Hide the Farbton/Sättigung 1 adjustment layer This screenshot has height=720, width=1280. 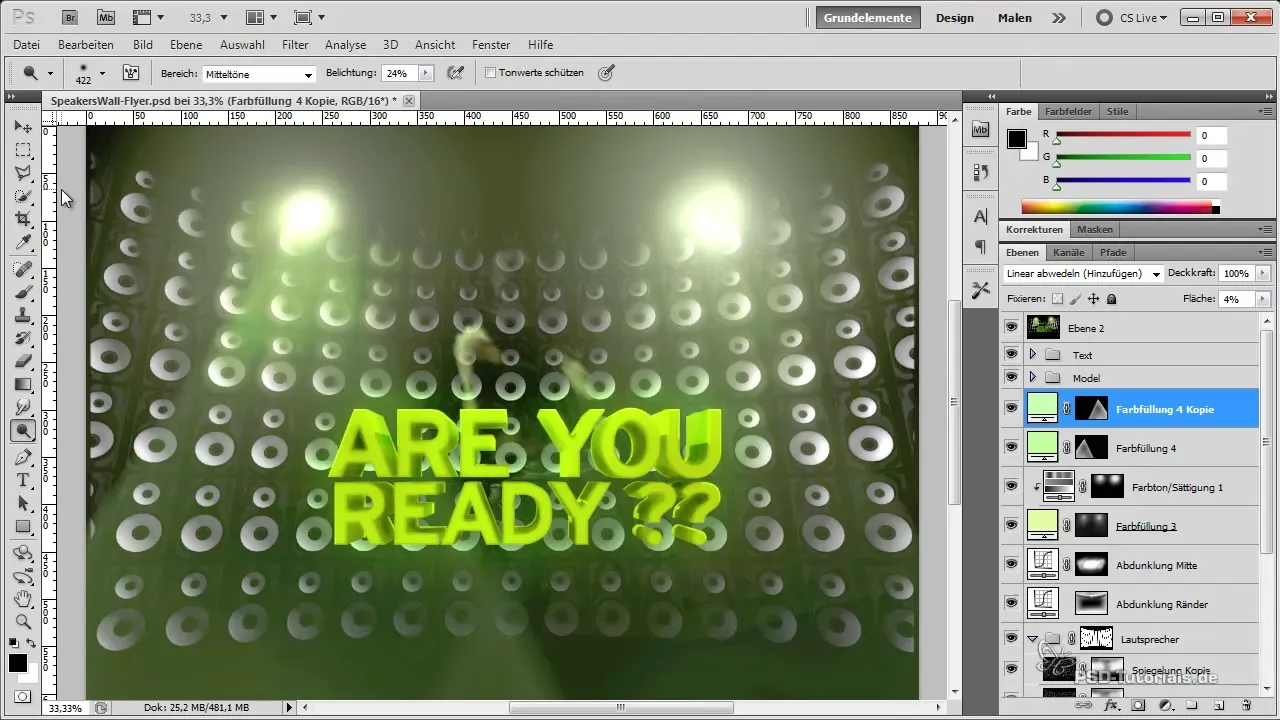[x=1011, y=487]
